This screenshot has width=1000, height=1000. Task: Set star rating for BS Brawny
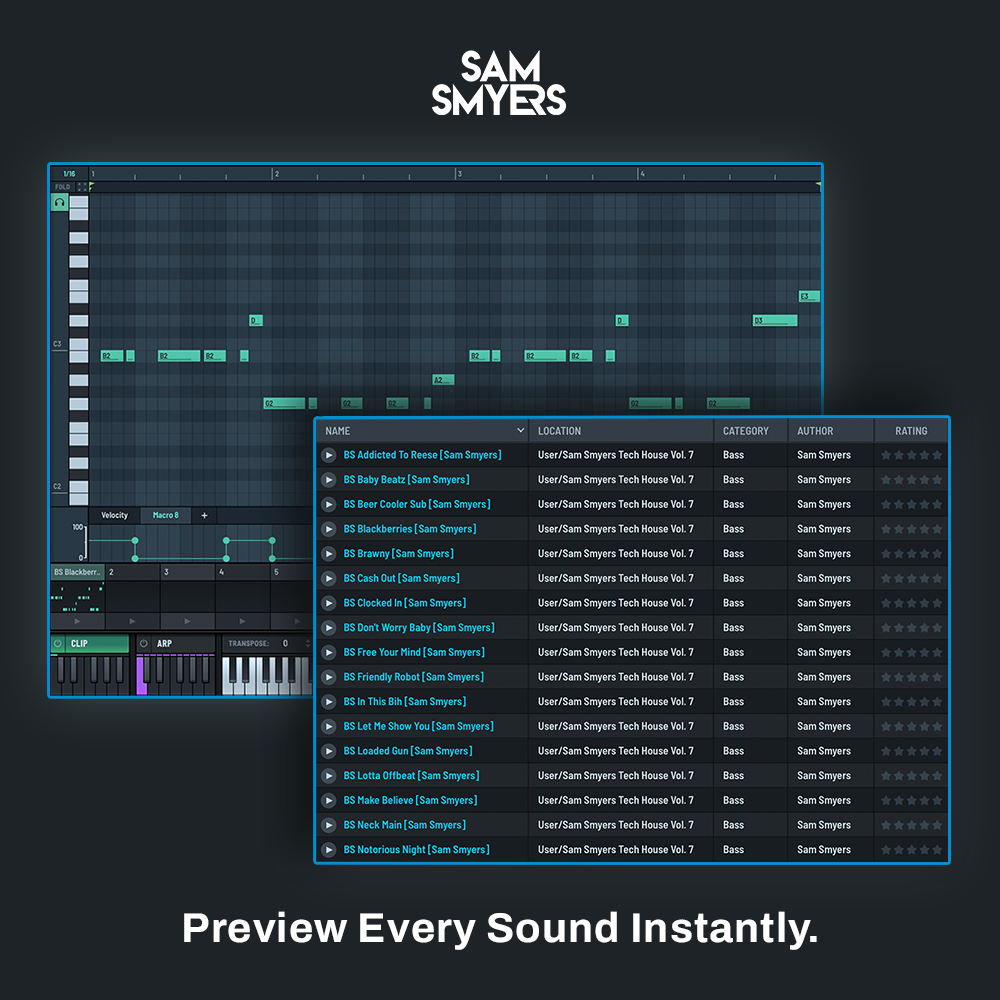pos(911,554)
